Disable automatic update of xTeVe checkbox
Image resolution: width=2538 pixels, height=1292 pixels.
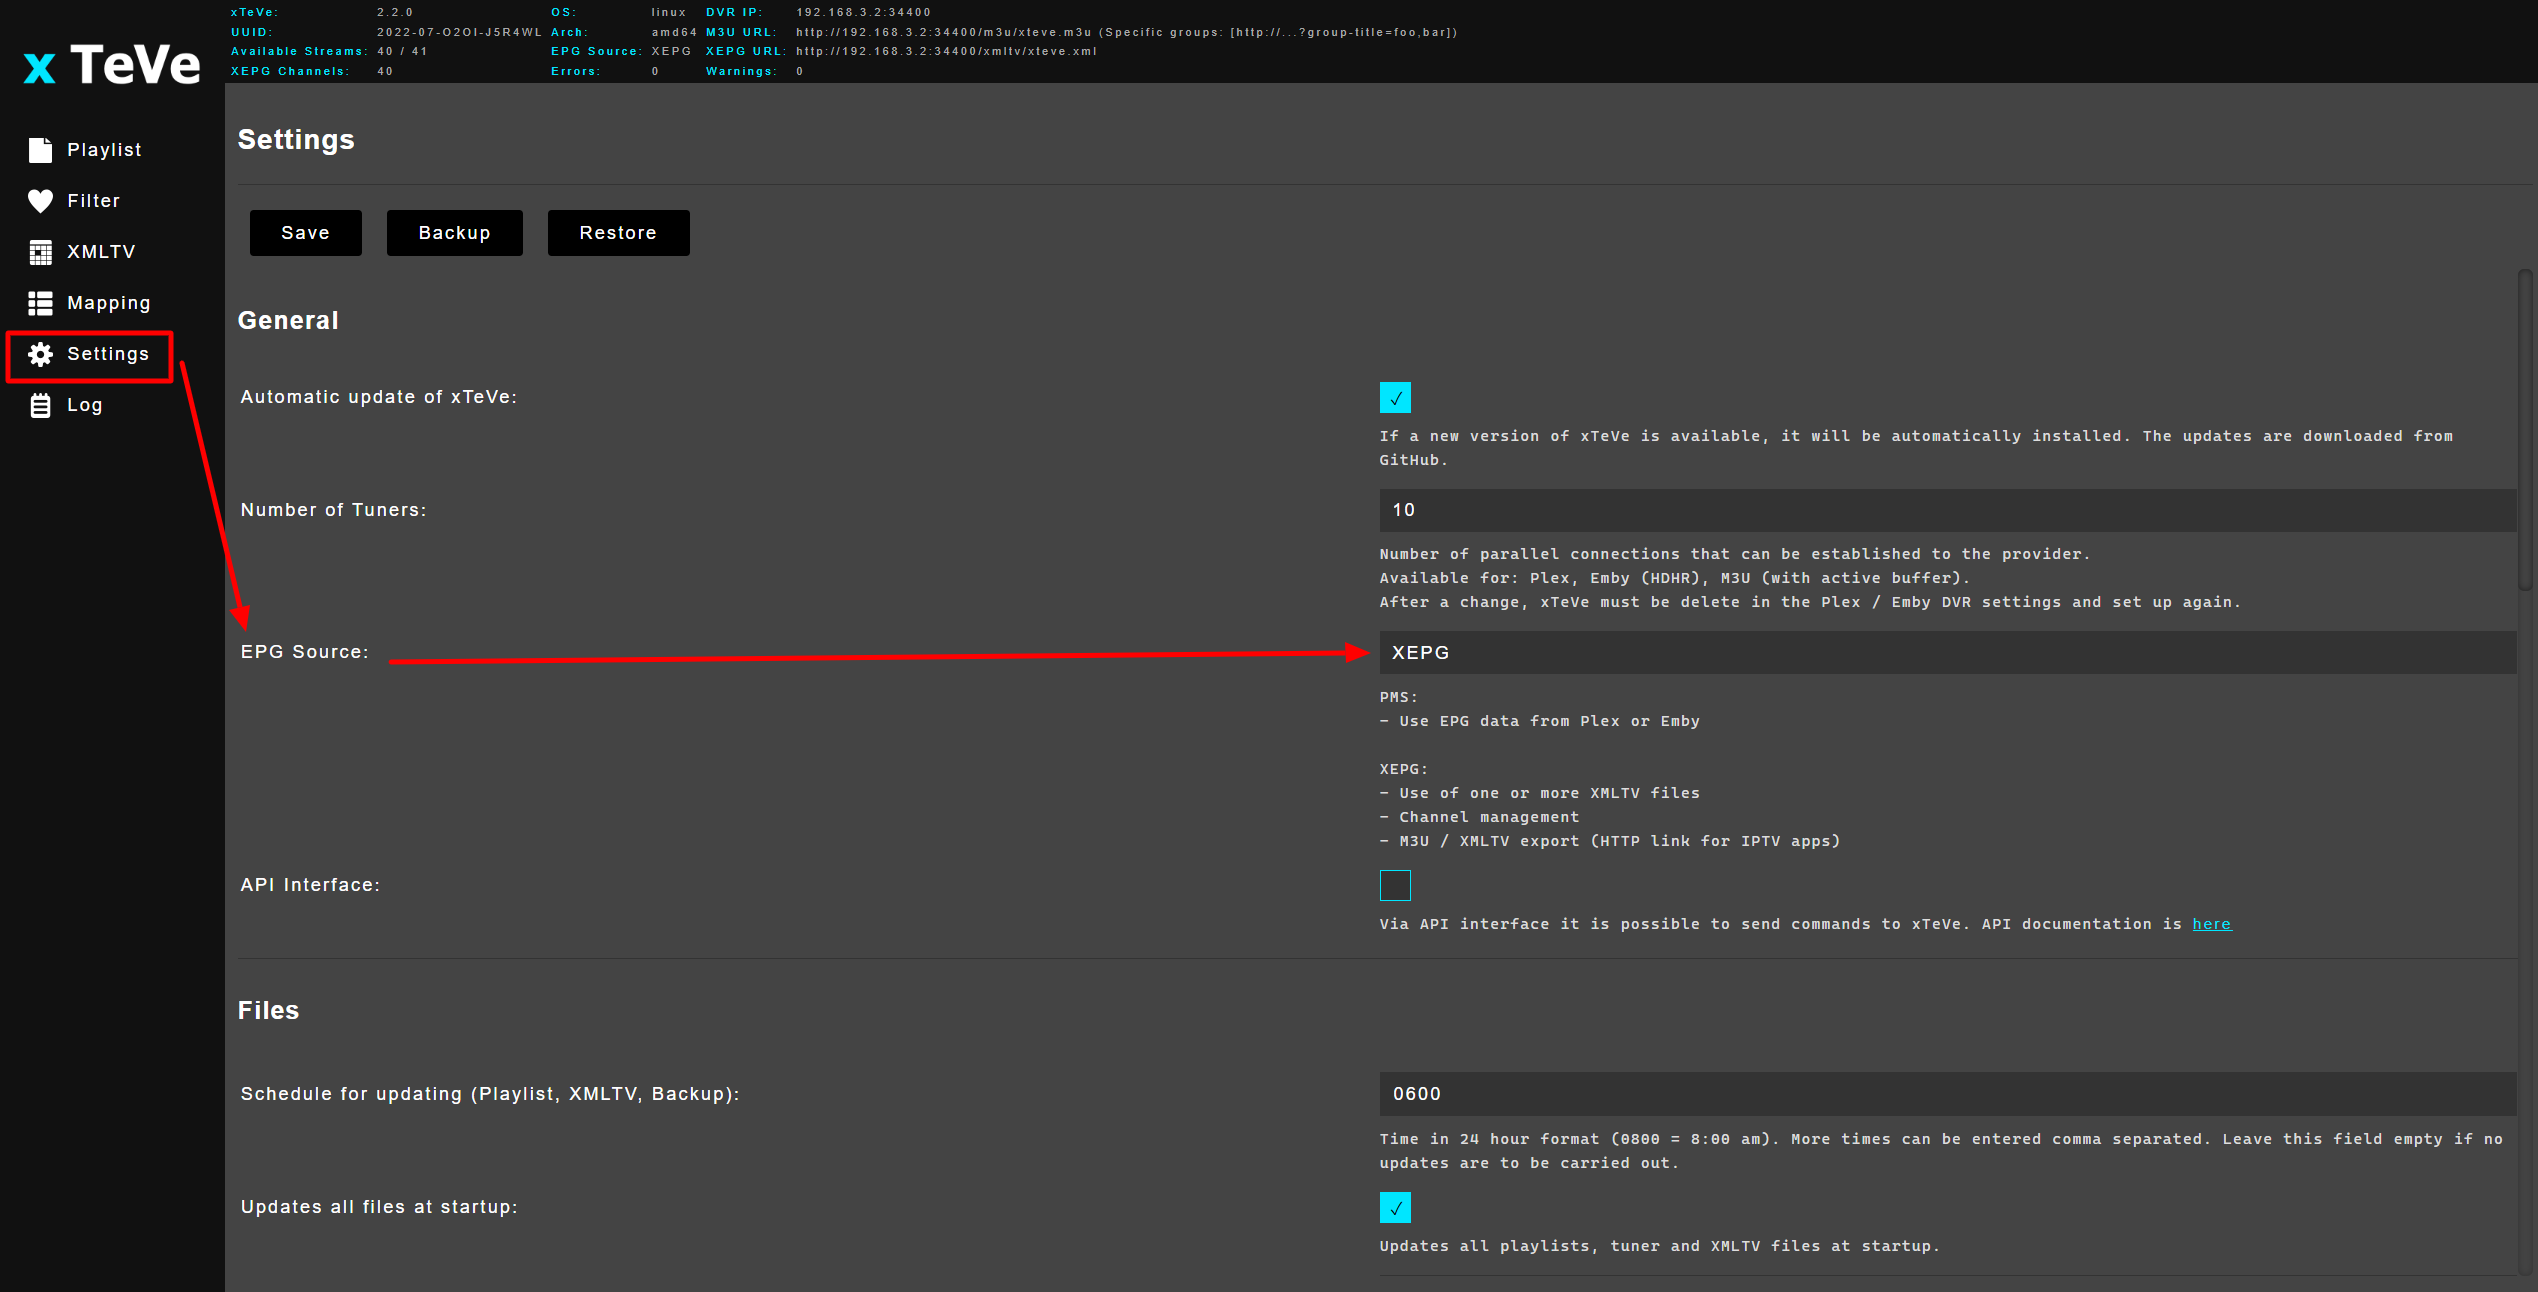1395,397
